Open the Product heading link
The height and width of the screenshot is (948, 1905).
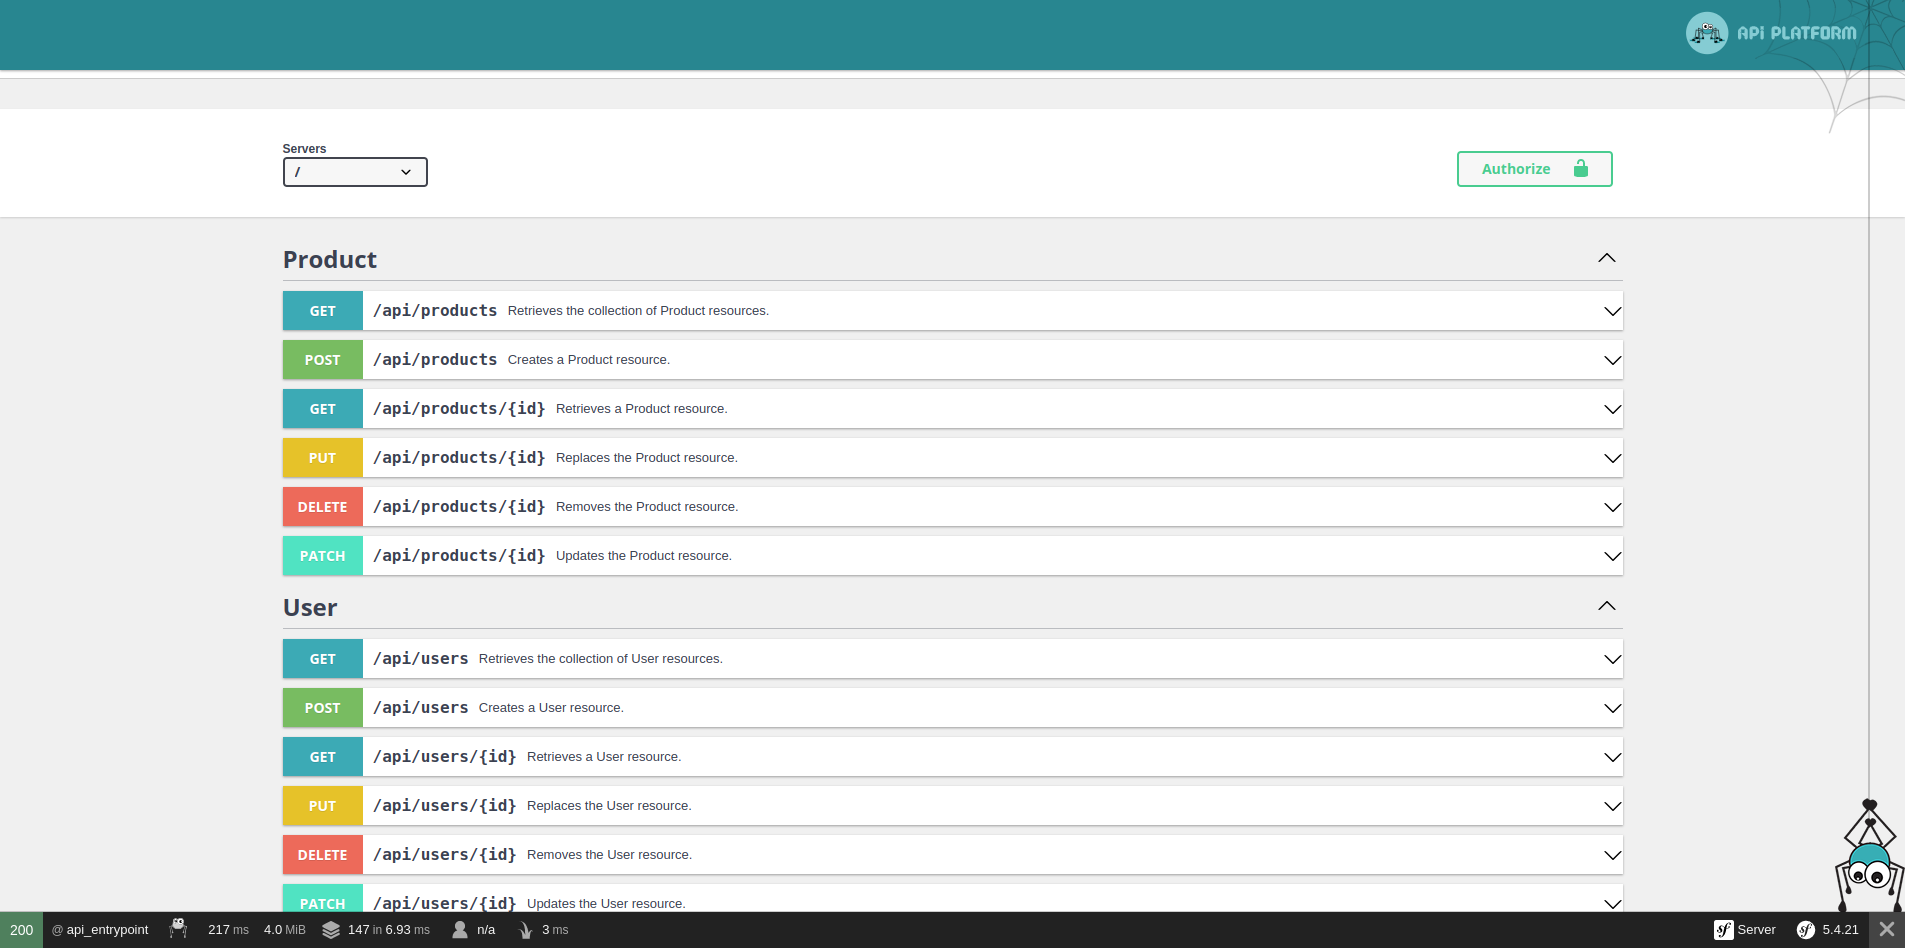(330, 260)
